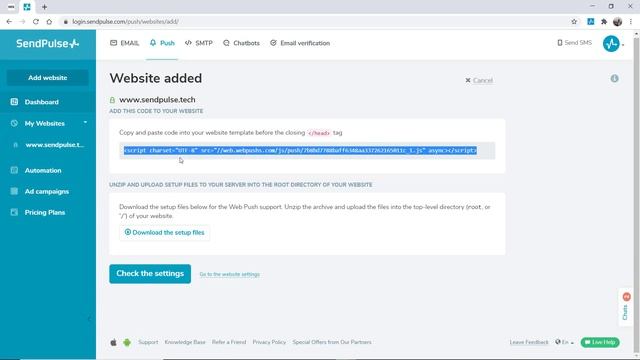Open the SMTP tab
This screenshot has width=640, height=360.
click(199, 43)
